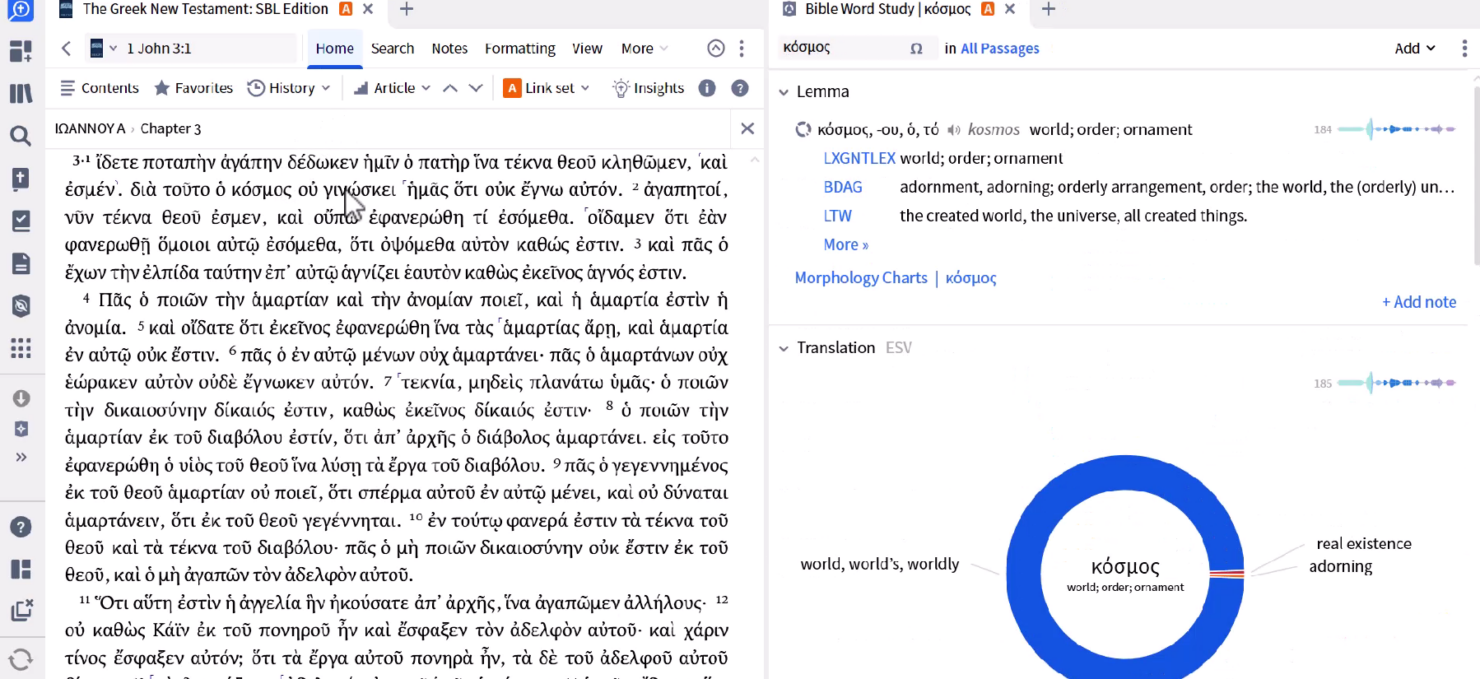Click the Guides icon in the sidebar

(21, 221)
